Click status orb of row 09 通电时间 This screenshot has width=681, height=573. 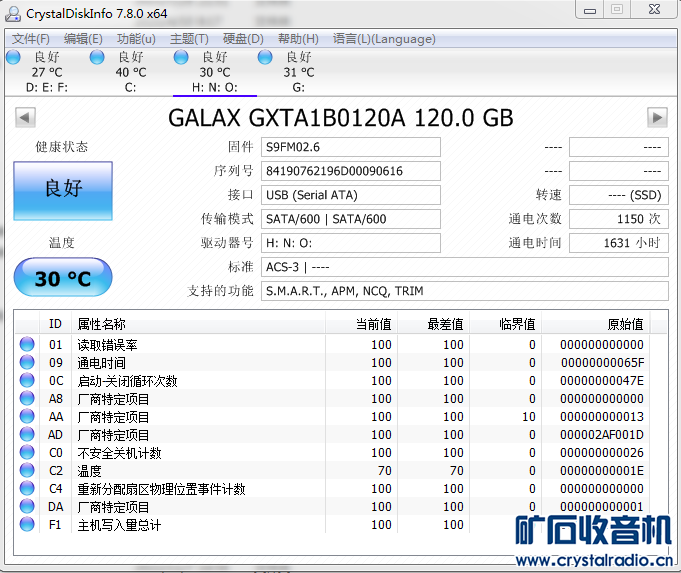pyautogui.click(x=27, y=362)
